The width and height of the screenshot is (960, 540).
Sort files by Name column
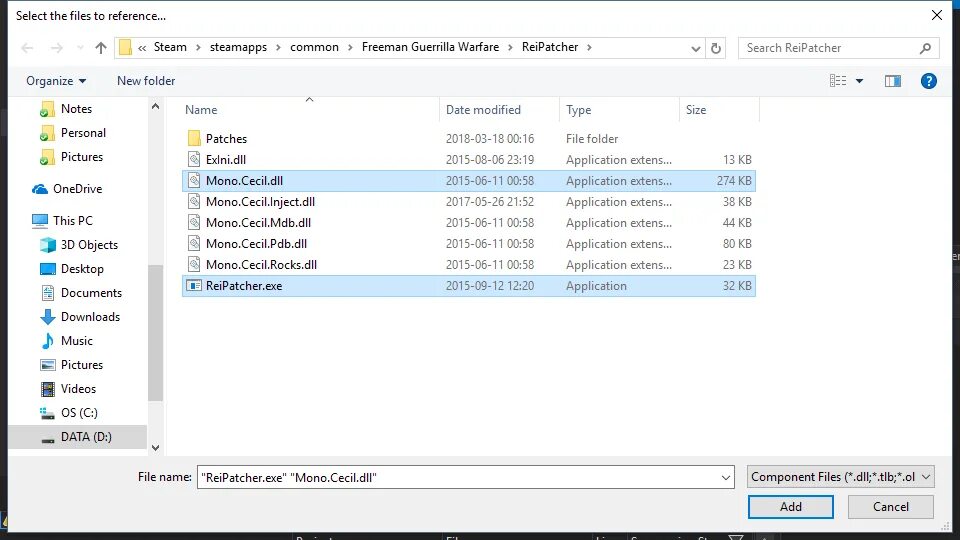(201, 110)
